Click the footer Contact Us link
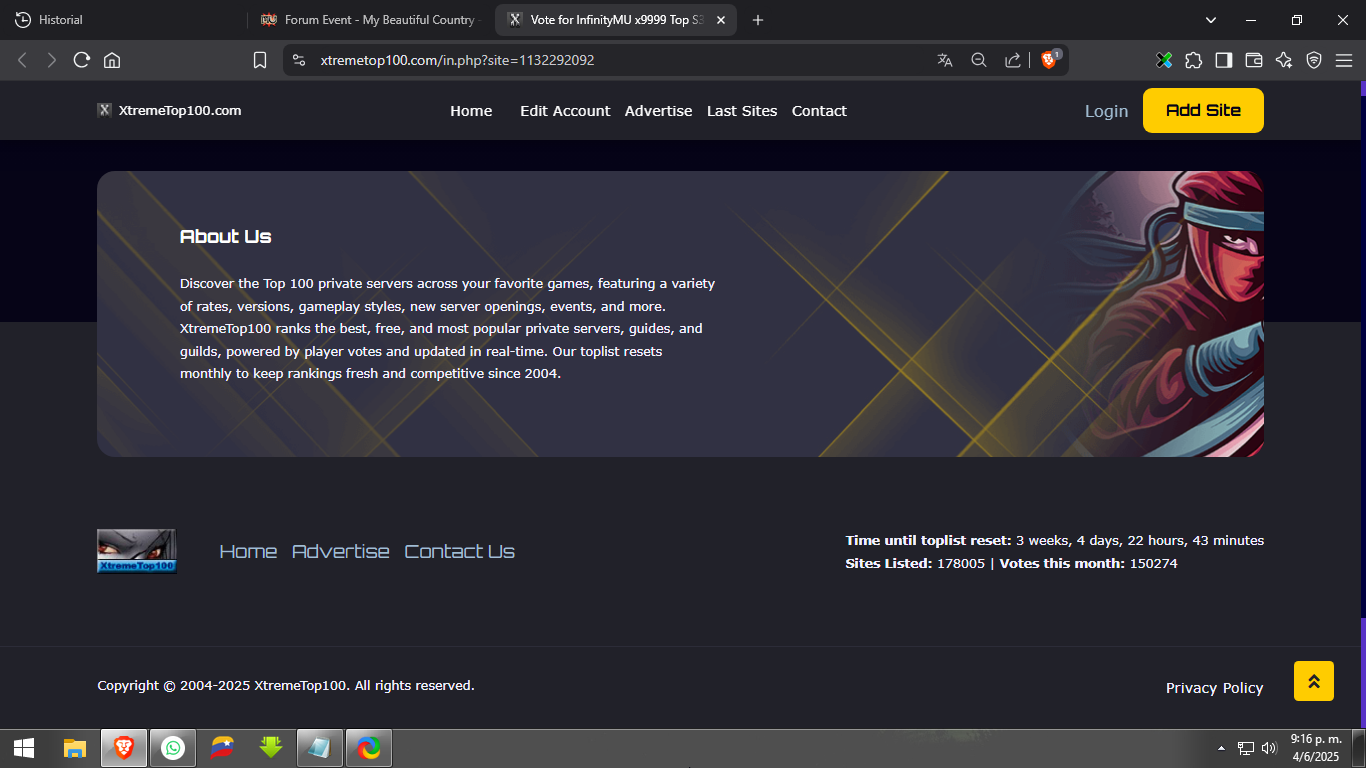Image resolution: width=1366 pixels, height=768 pixels. [x=460, y=551]
